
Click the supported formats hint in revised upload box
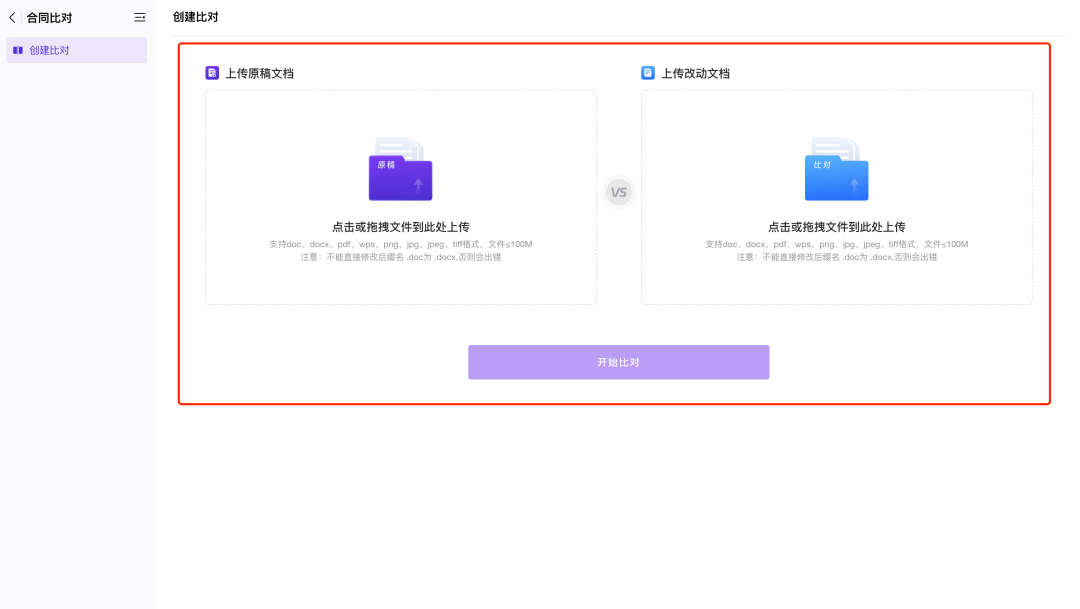coord(836,244)
